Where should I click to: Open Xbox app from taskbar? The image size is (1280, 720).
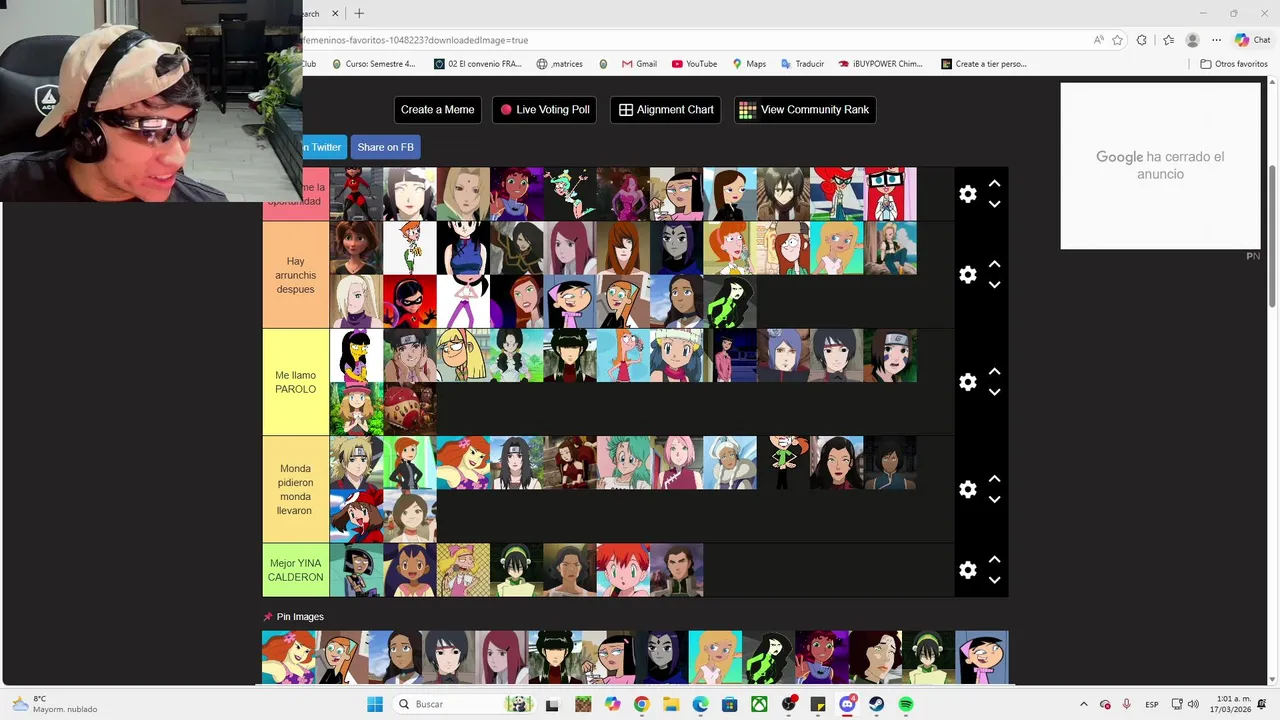click(x=759, y=704)
